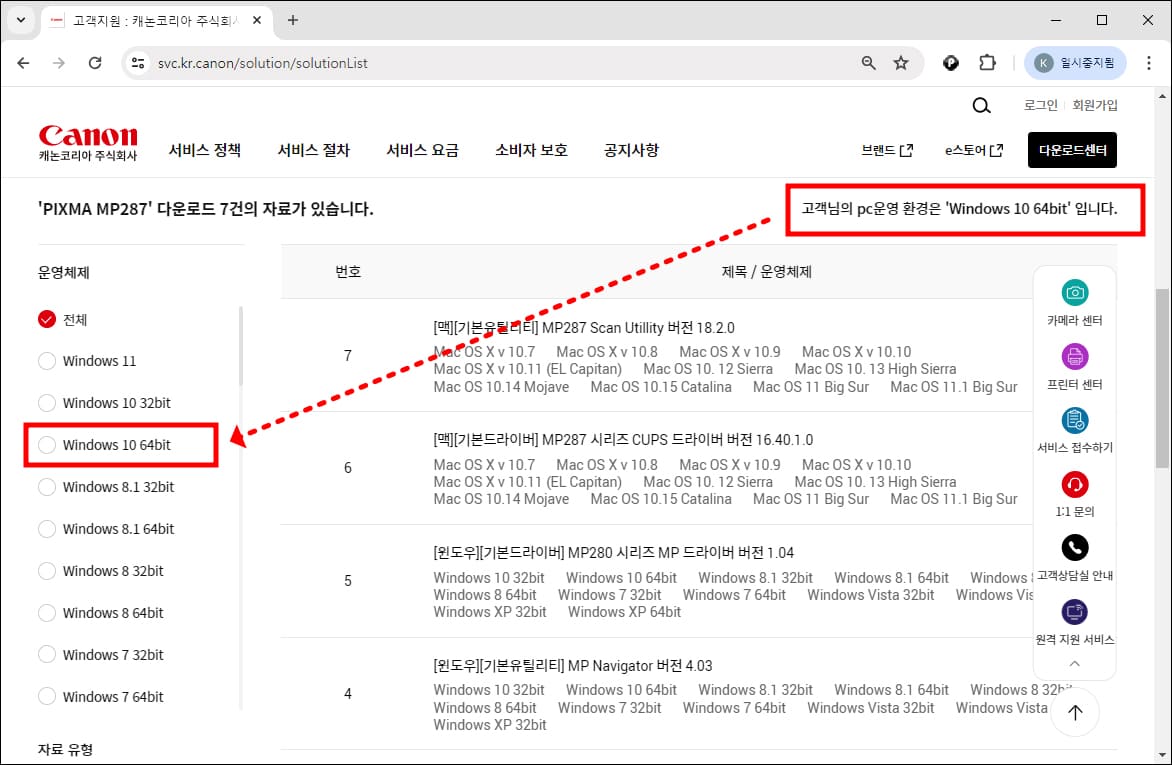The width and height of the screenshot is (1172, 765).
Task: Open the 원격 지원 서비스 icon
Action: (1075, 612)
